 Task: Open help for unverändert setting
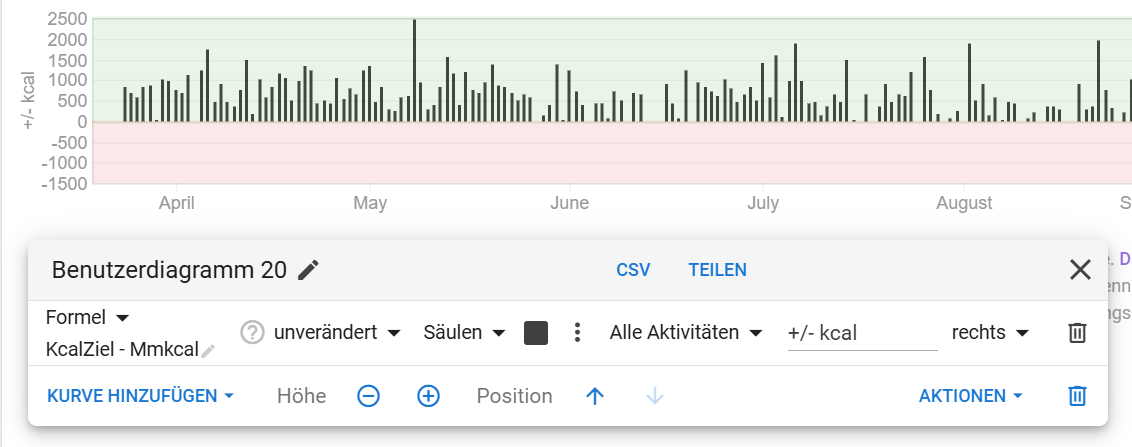coord(252,333)
